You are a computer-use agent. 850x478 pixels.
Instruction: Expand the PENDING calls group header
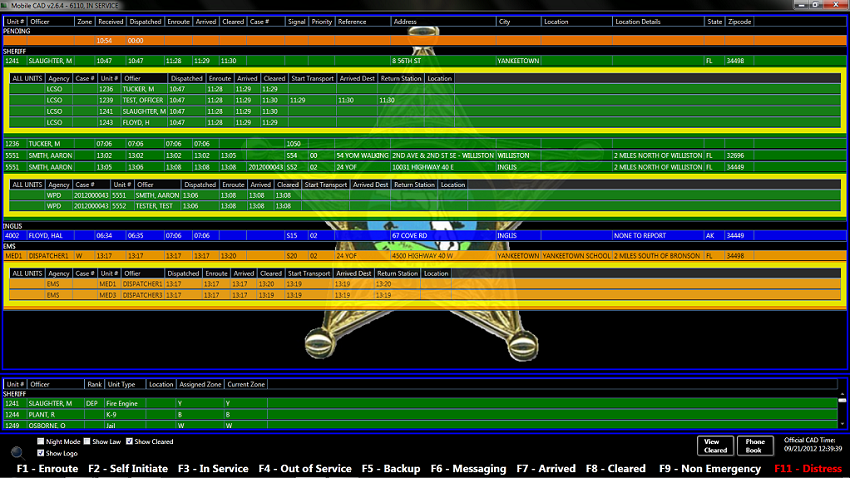click(x=17, y=31)
